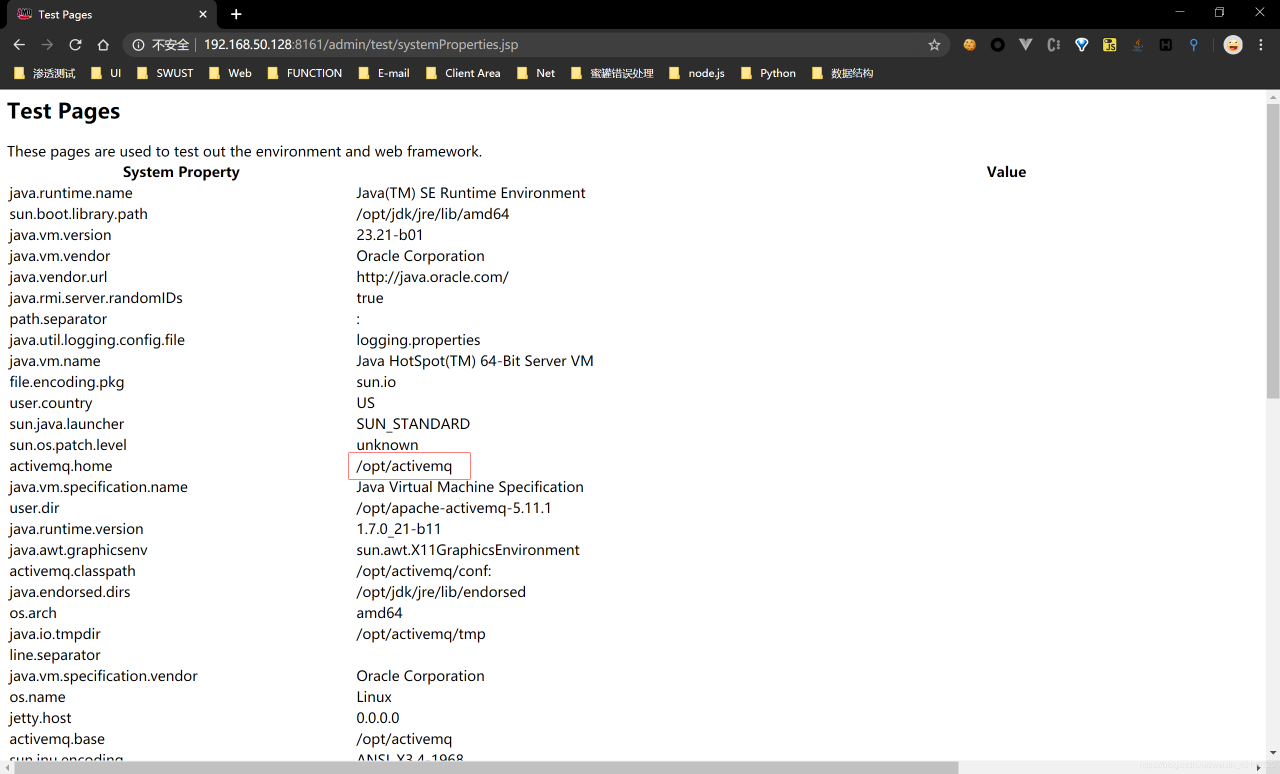The width and height of the screenshot is (1280, 774).
Task: Open the blue funnel extension icon
Action: point(1081,45)
